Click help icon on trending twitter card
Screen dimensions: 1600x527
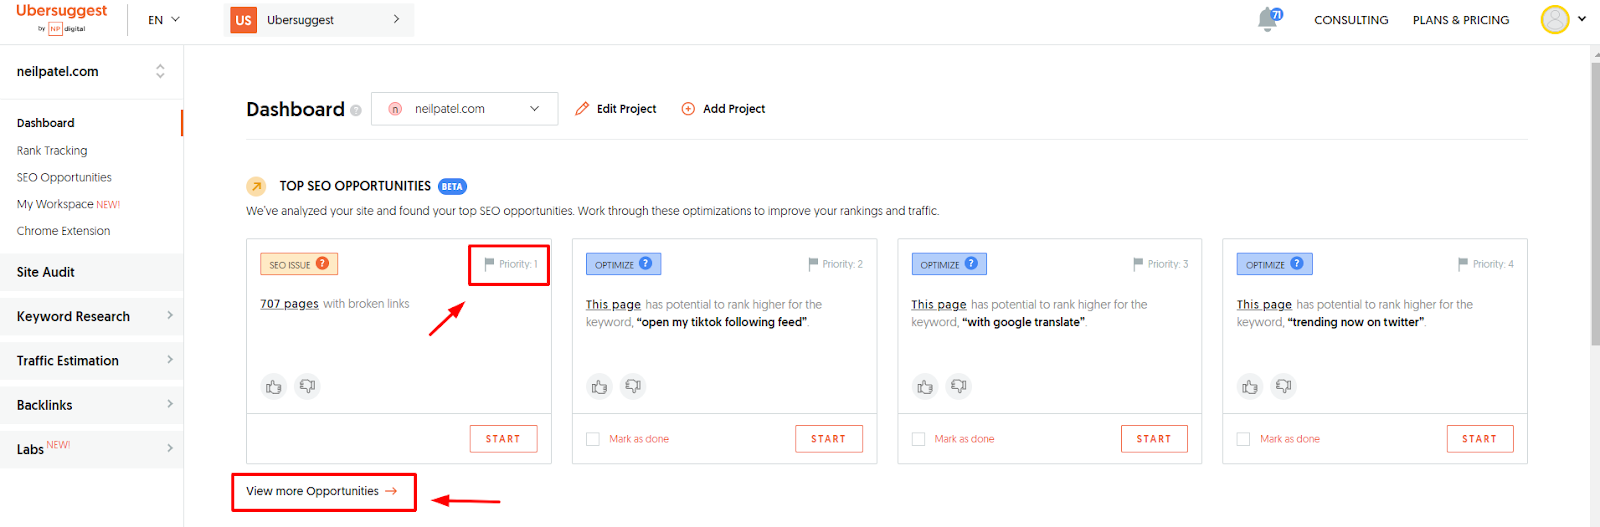coord(1297,263)
